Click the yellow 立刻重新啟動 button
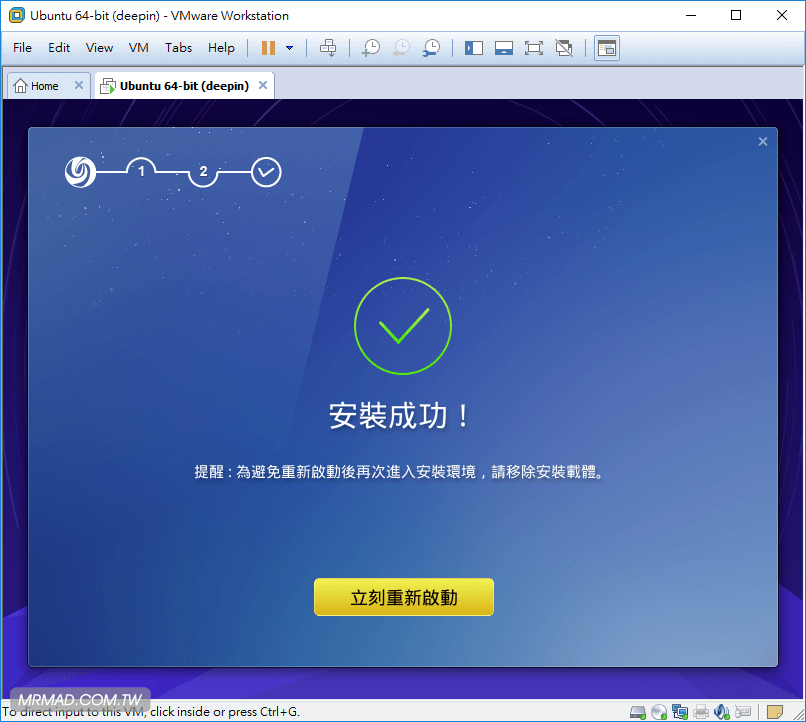Image resolution: width=806 pixels, height=722 pixels. pyautogui.click(x=403, y=597)
